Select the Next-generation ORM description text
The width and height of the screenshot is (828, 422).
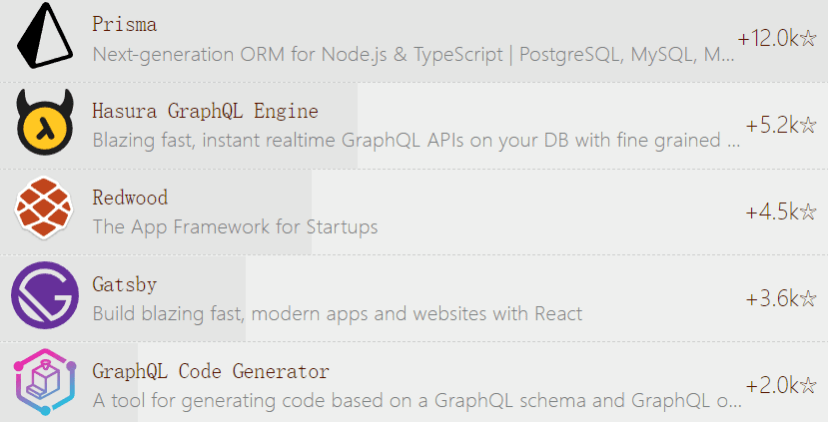coord(413,54)
